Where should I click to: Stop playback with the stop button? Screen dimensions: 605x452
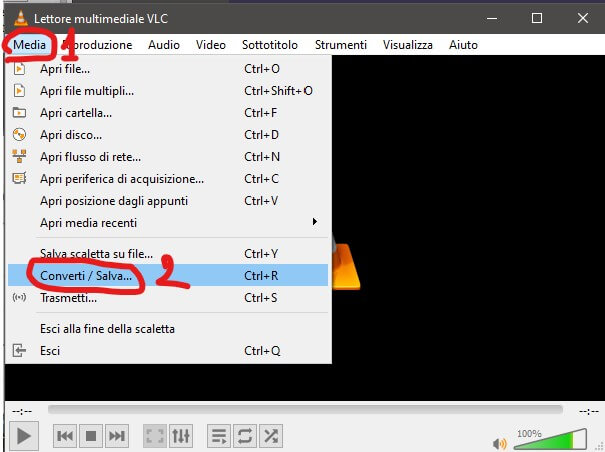point(91,436)
